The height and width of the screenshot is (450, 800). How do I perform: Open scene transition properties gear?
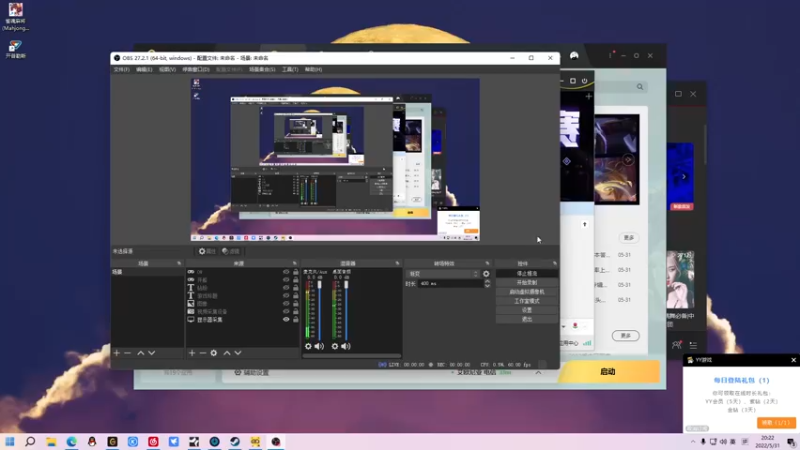486,274
